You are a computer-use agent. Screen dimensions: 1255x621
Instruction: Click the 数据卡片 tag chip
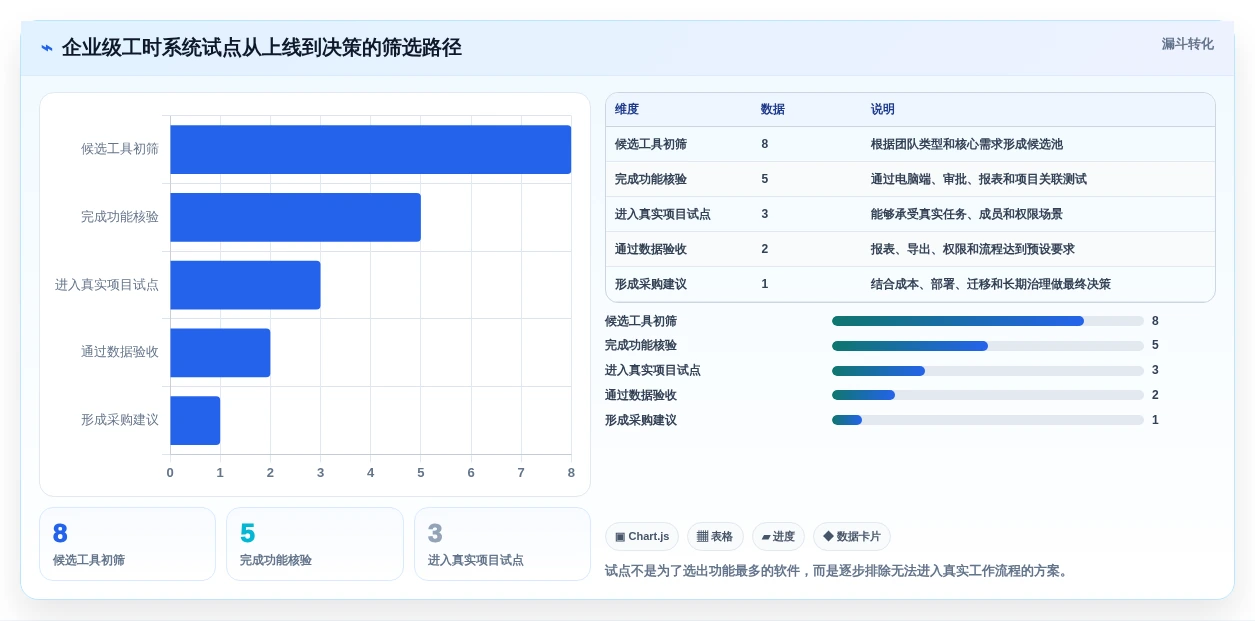click(852, 537)
